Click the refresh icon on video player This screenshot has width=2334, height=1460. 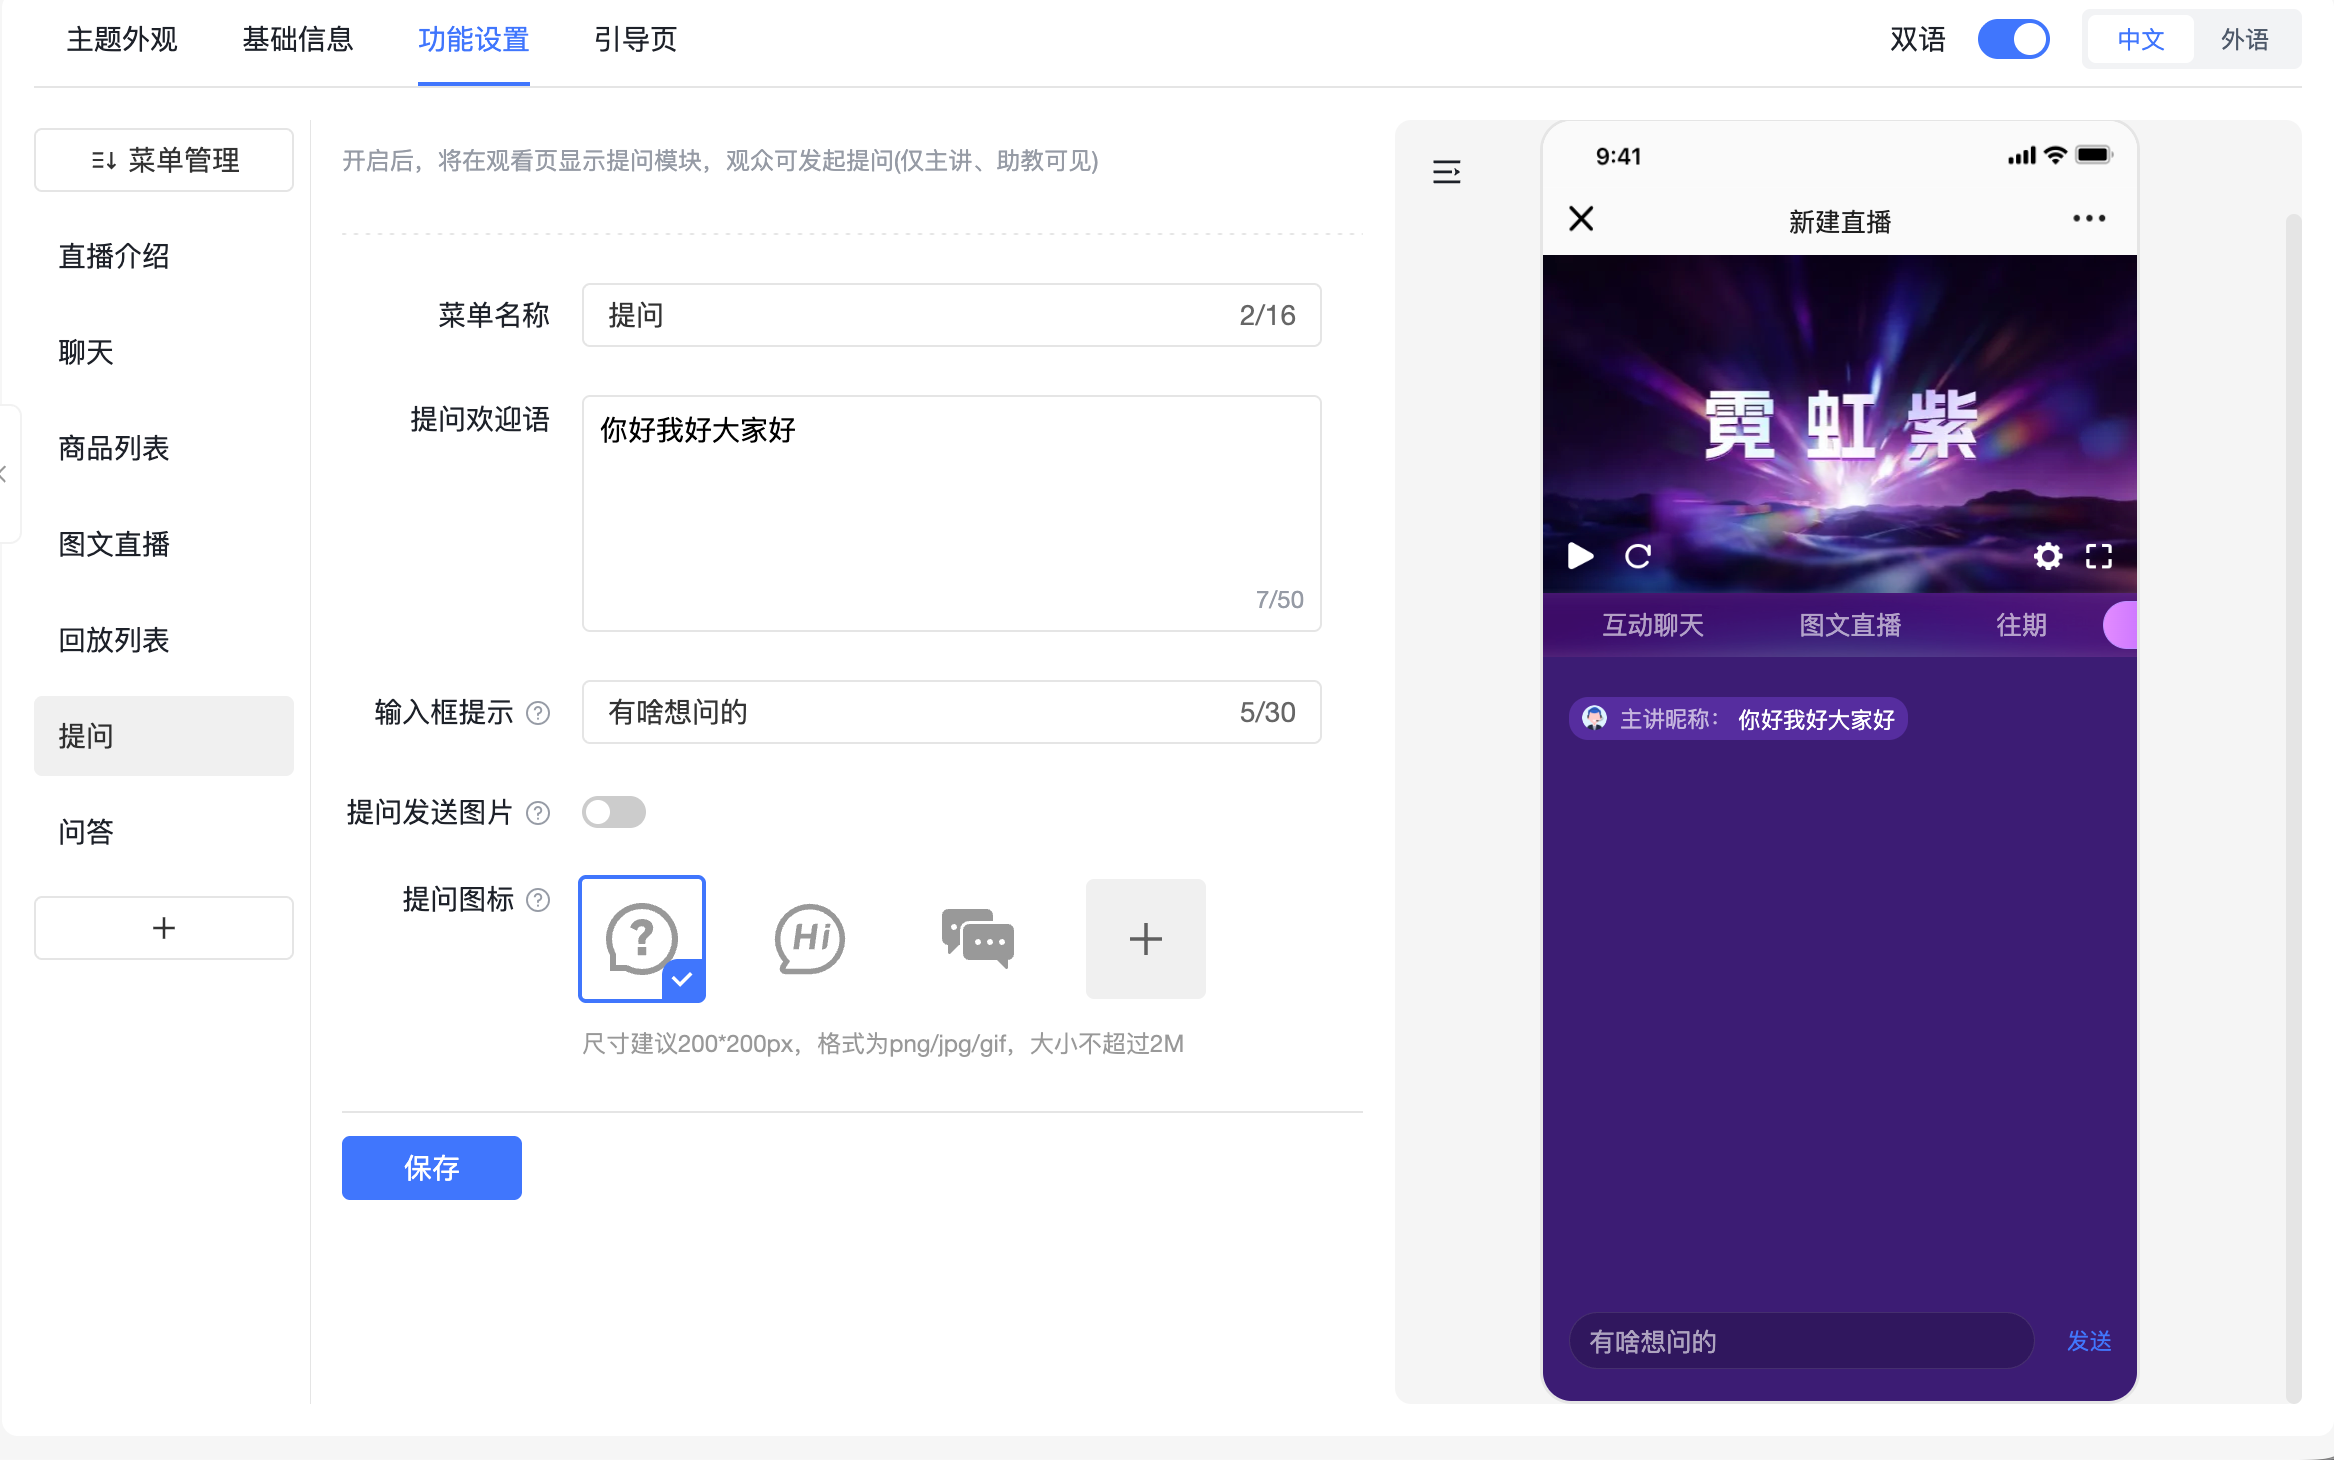1638,556
